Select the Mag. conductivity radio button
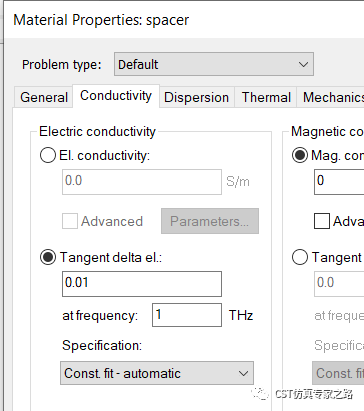The image size is (364, 411). point(300,155)
